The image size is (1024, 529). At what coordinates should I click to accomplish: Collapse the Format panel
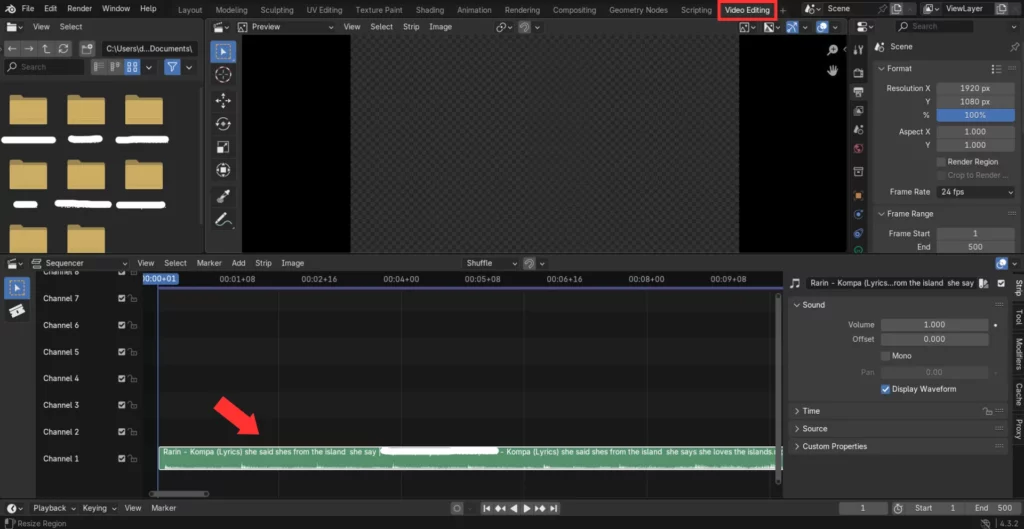(899, 69)
